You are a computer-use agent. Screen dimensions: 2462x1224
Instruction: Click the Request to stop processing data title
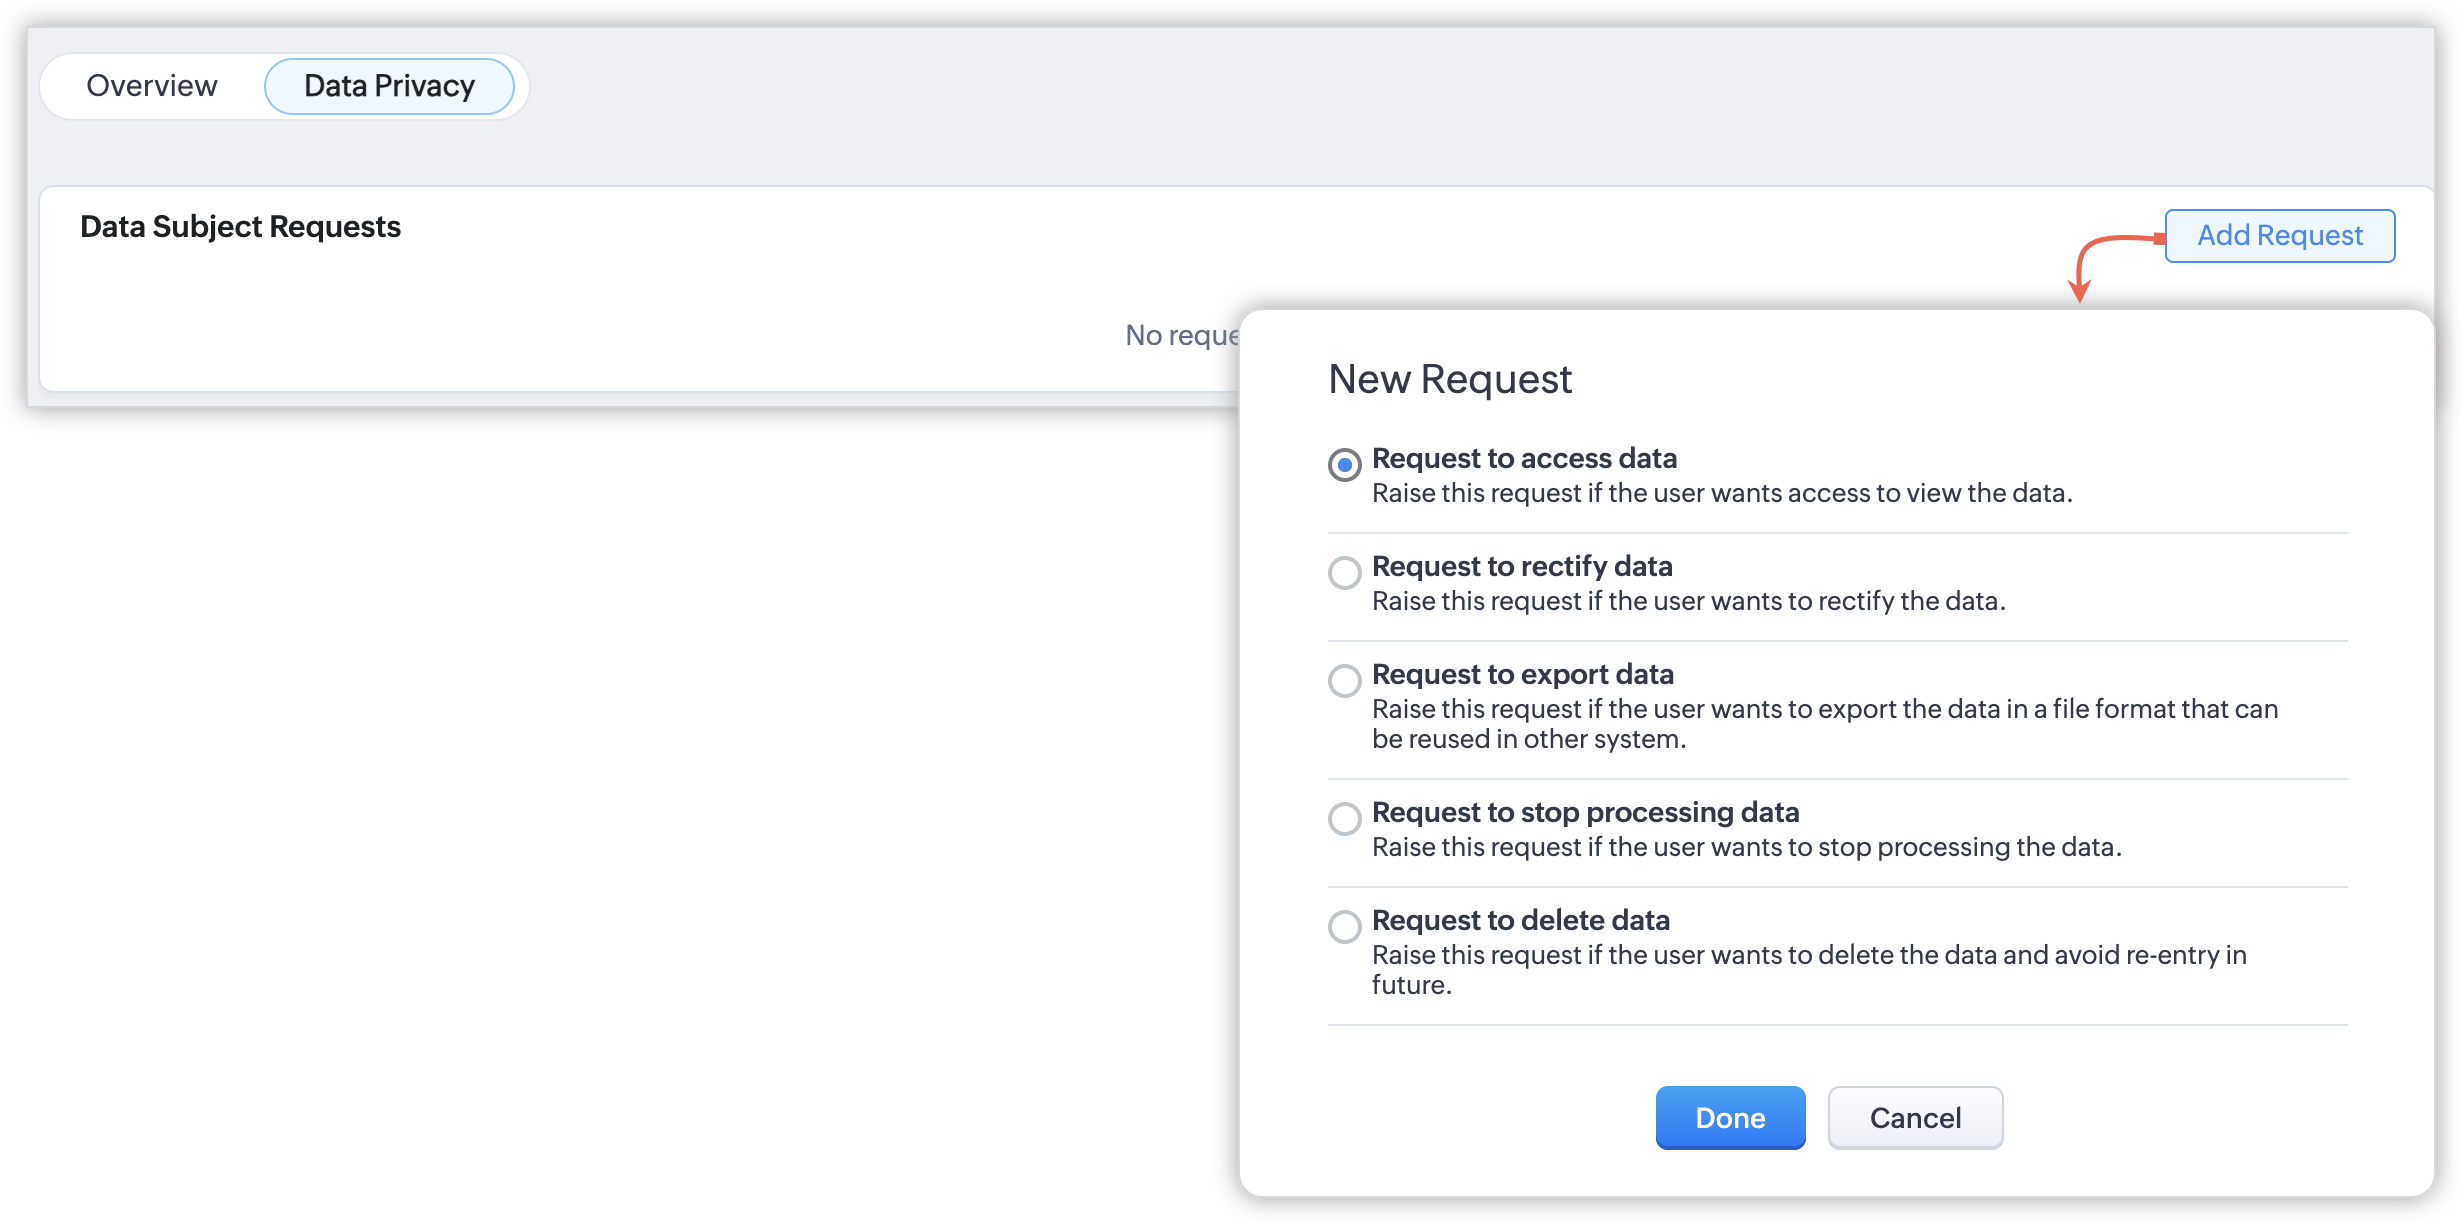[1585, 812]
